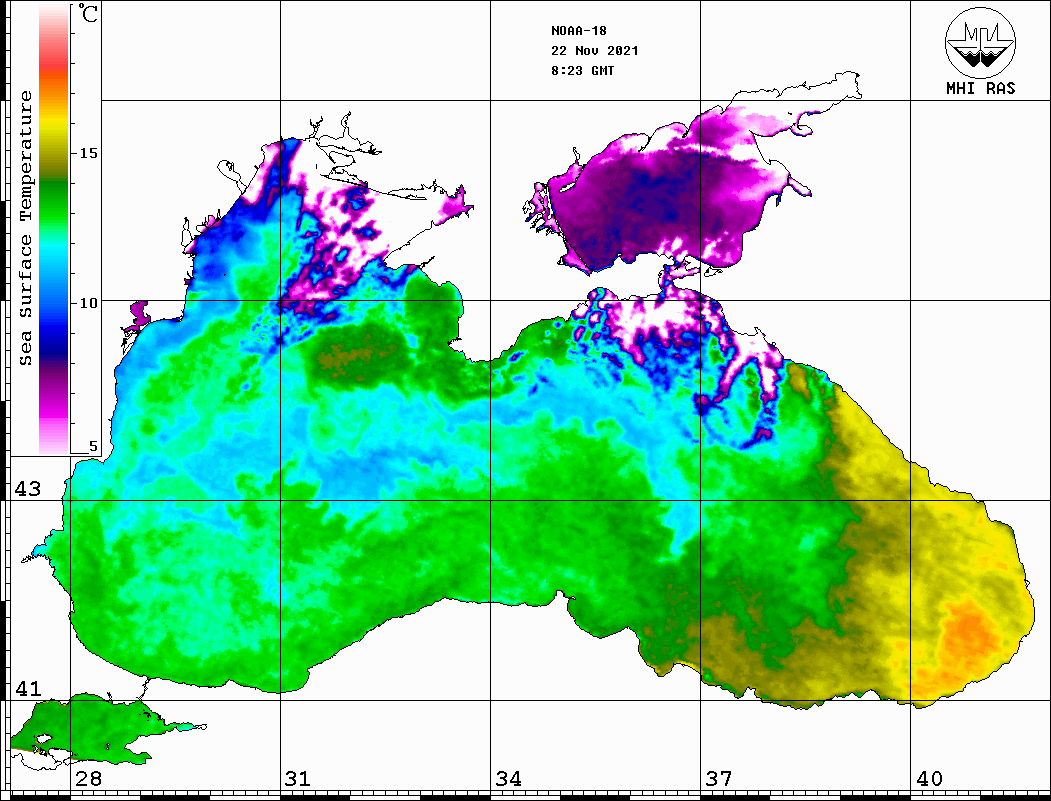The height and width of the screenshot is (801, 1051).
Task: Click the '8:23 GMT' time text
Action: (x=582, y=70)
